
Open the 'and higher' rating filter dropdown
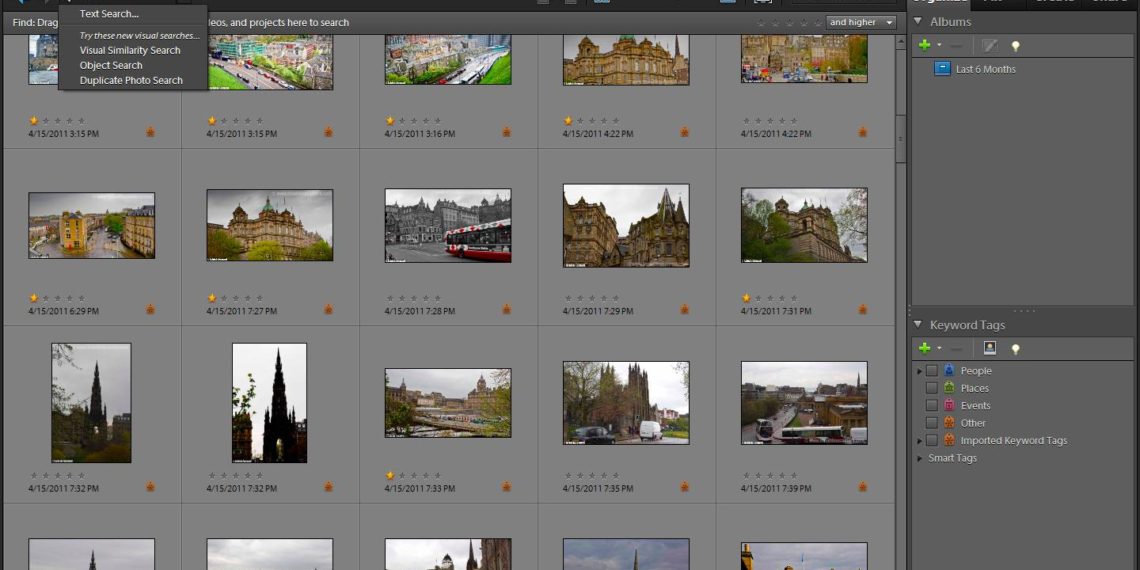click(861, 23)
